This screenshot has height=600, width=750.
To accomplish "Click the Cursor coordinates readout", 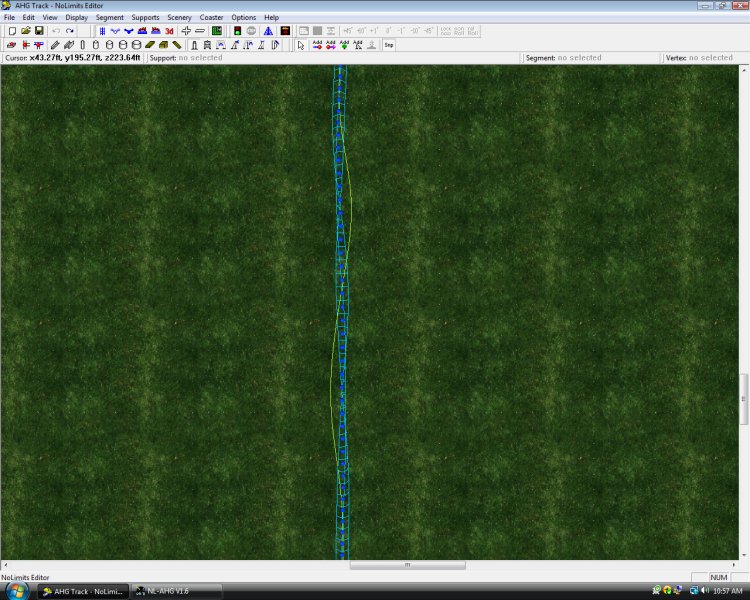I will [x=73, y=58].
